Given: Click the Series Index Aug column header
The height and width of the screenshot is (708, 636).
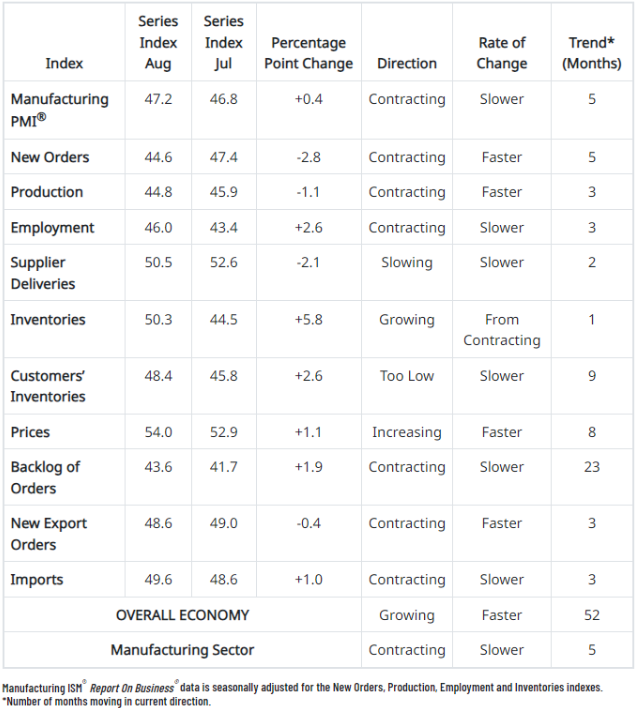Looking at the screenshot, I should [158, 42].
